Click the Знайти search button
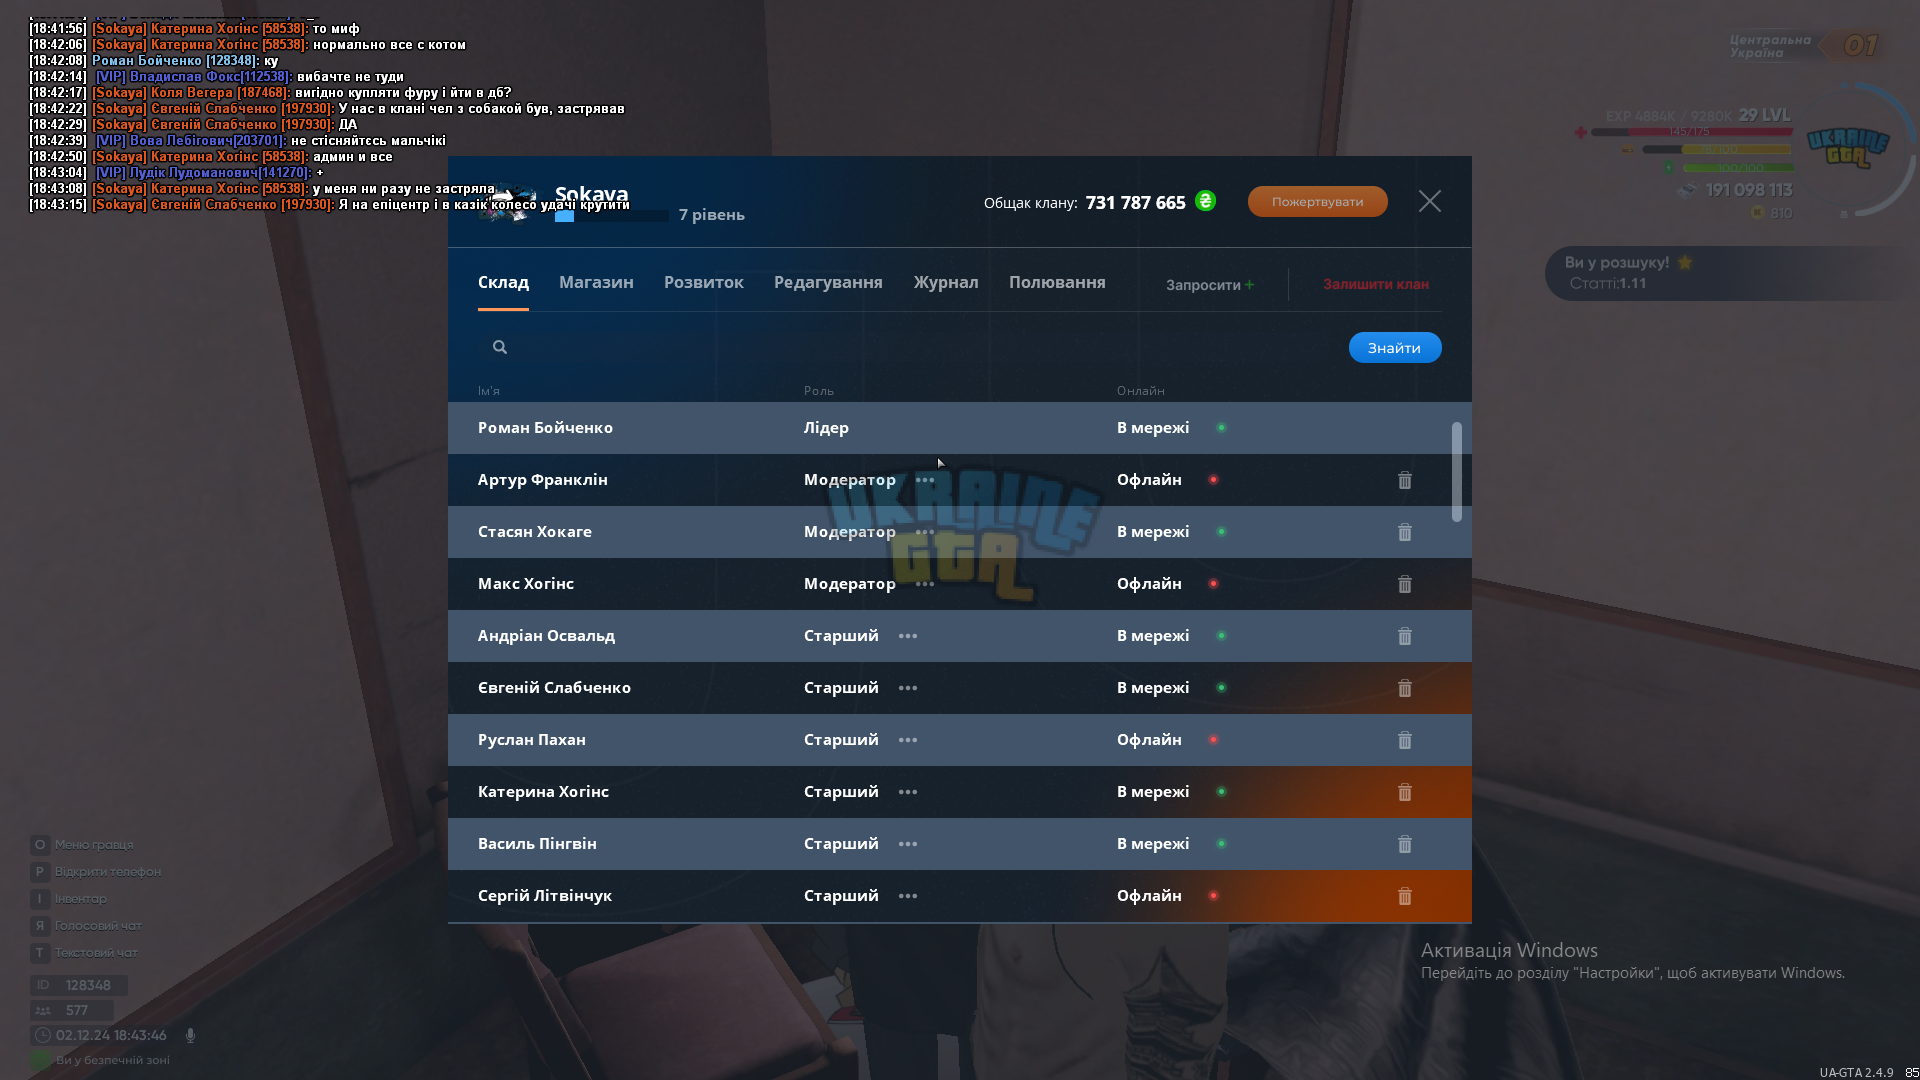 pyautogui.click(x=1394, y=347)
